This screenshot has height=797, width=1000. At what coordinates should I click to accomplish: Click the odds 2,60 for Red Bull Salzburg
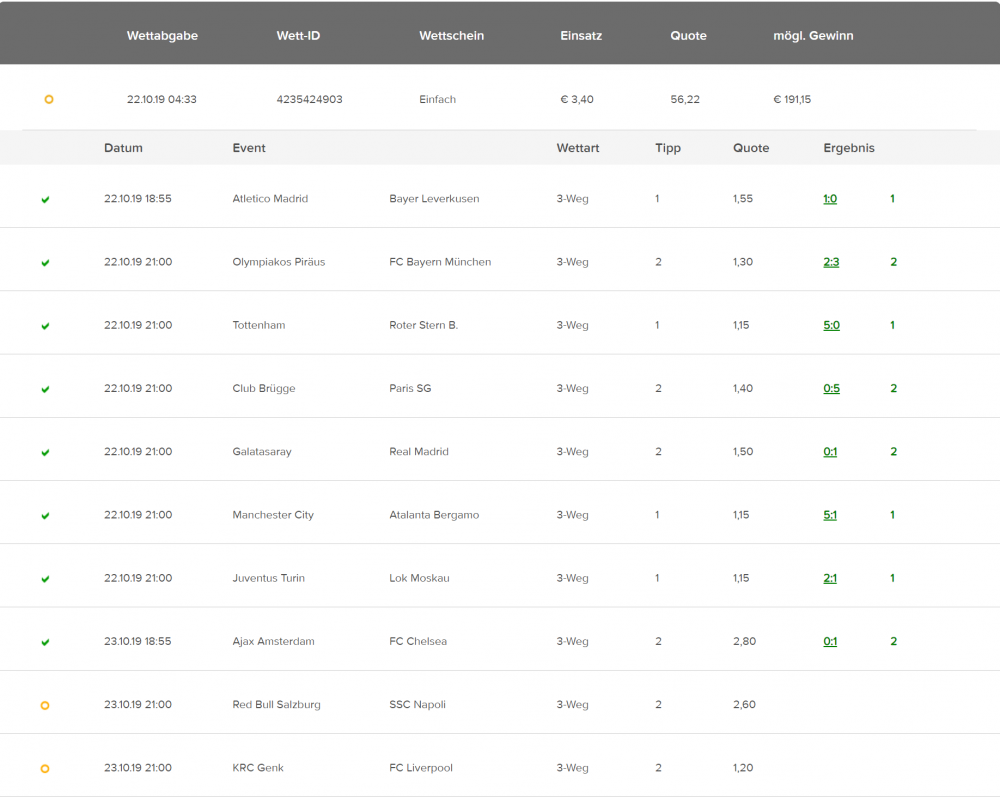[744, 705]
